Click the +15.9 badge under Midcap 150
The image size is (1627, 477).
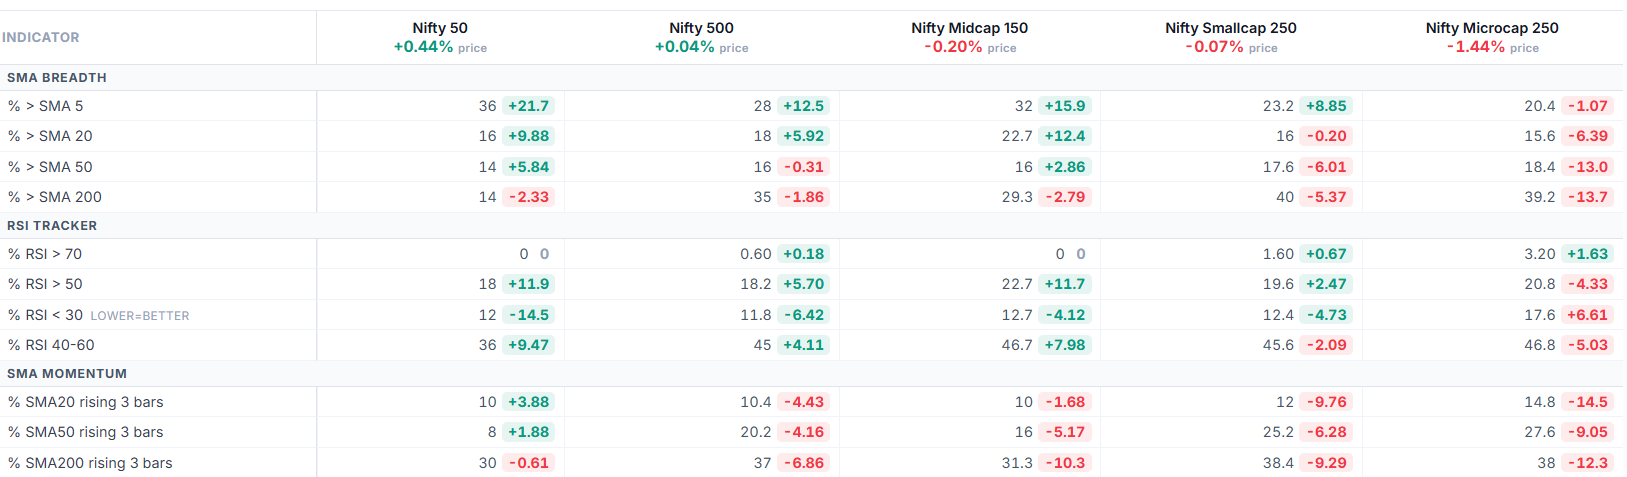(x=1064, y=106)
